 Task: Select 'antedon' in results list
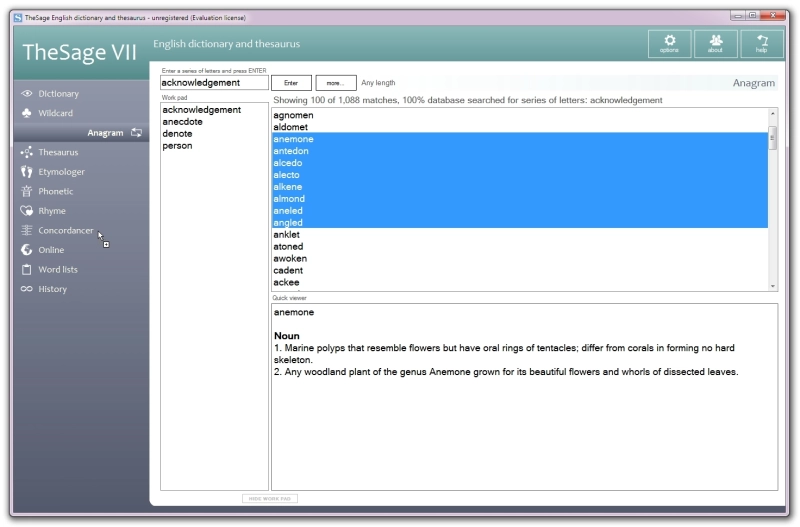click(x=520, y=151)
